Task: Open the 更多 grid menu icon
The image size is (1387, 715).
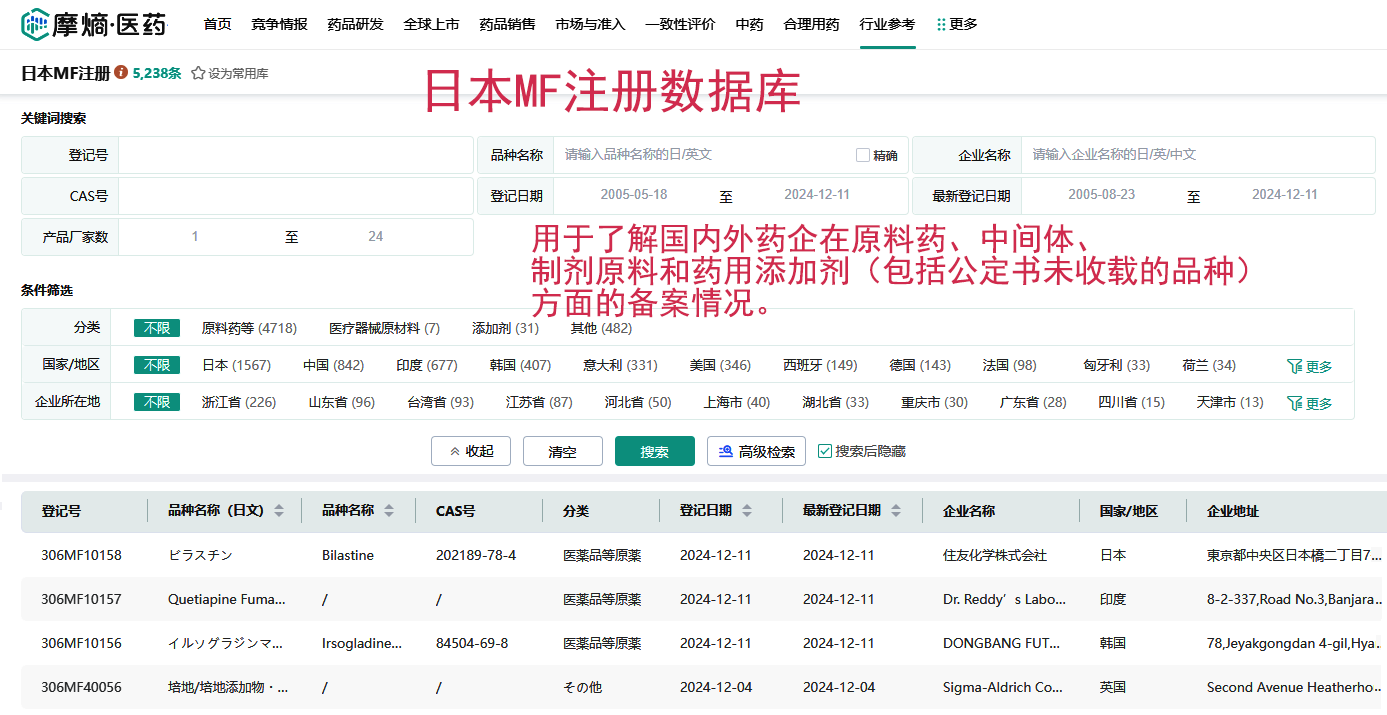Action: click(941, 25)
